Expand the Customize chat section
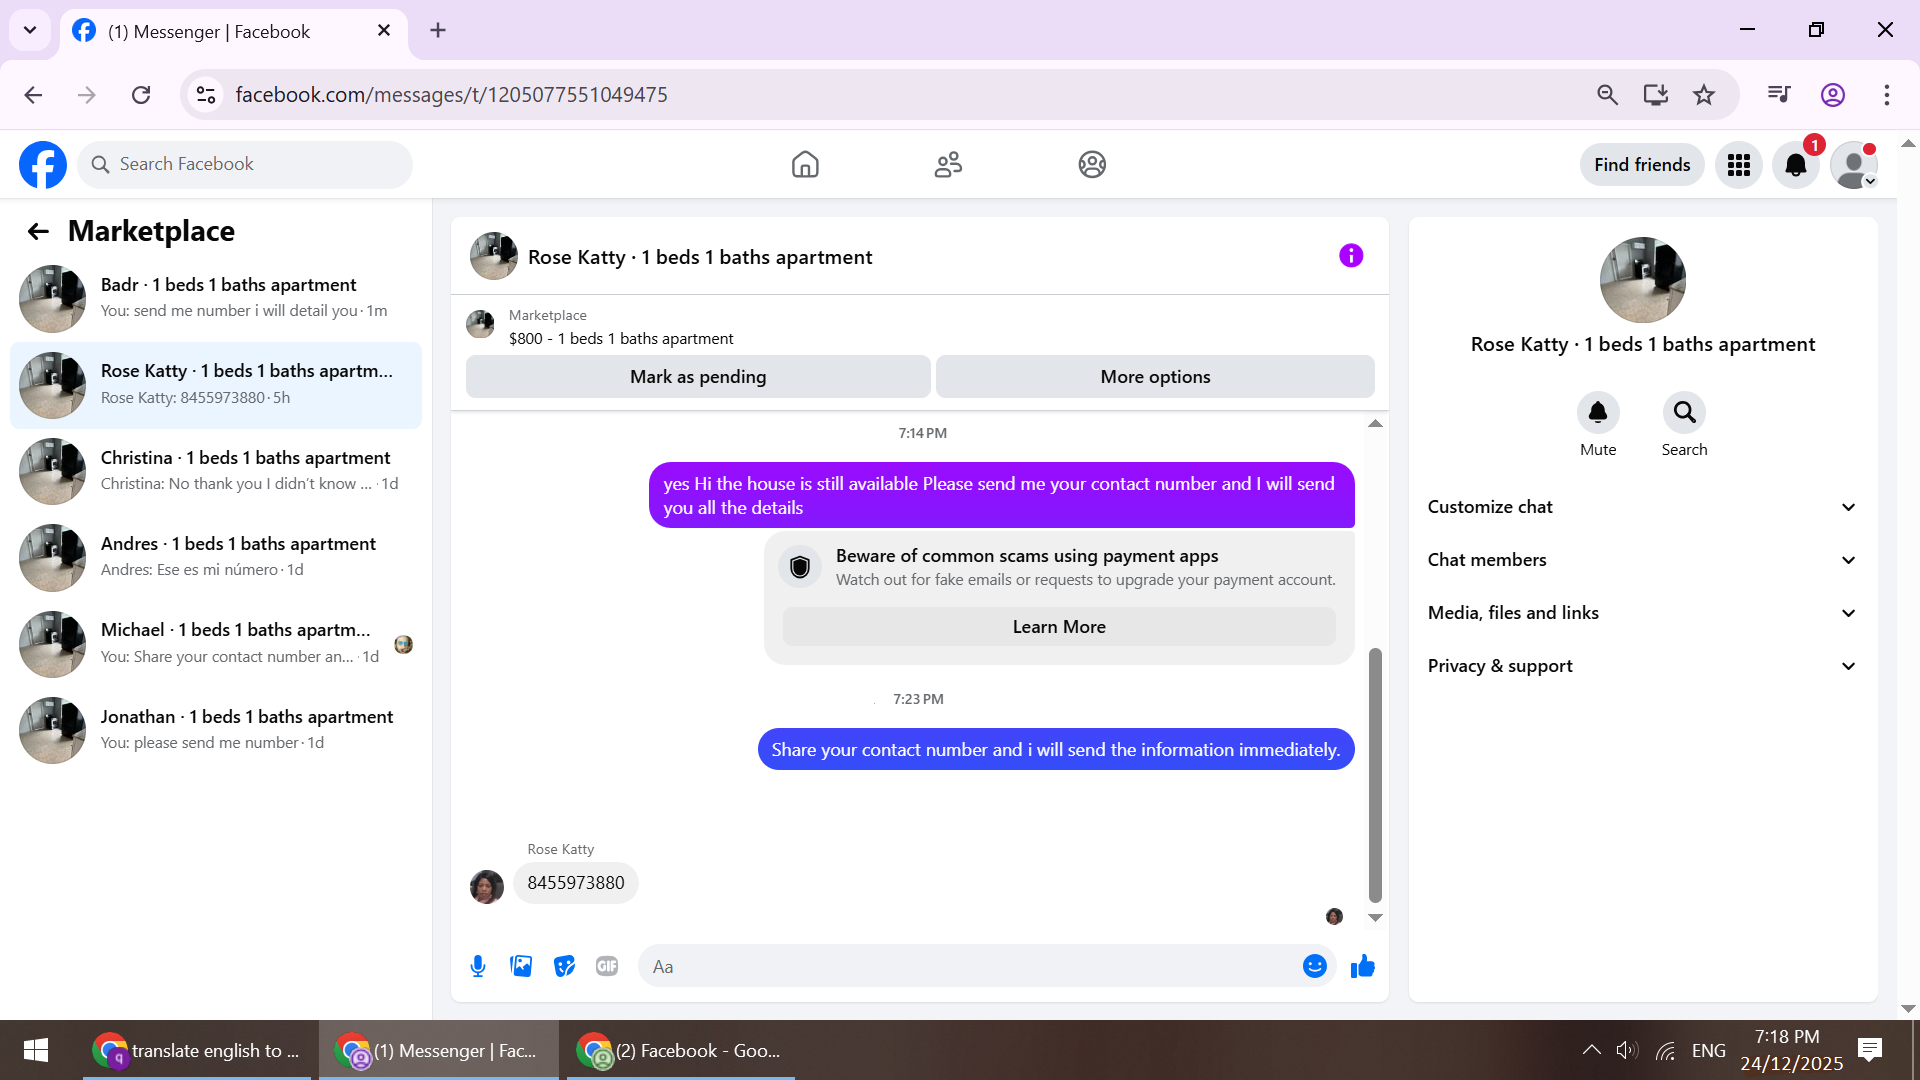Image resolution: width=1920 pixels, height=1080 pixels. tap(1642, 507)
